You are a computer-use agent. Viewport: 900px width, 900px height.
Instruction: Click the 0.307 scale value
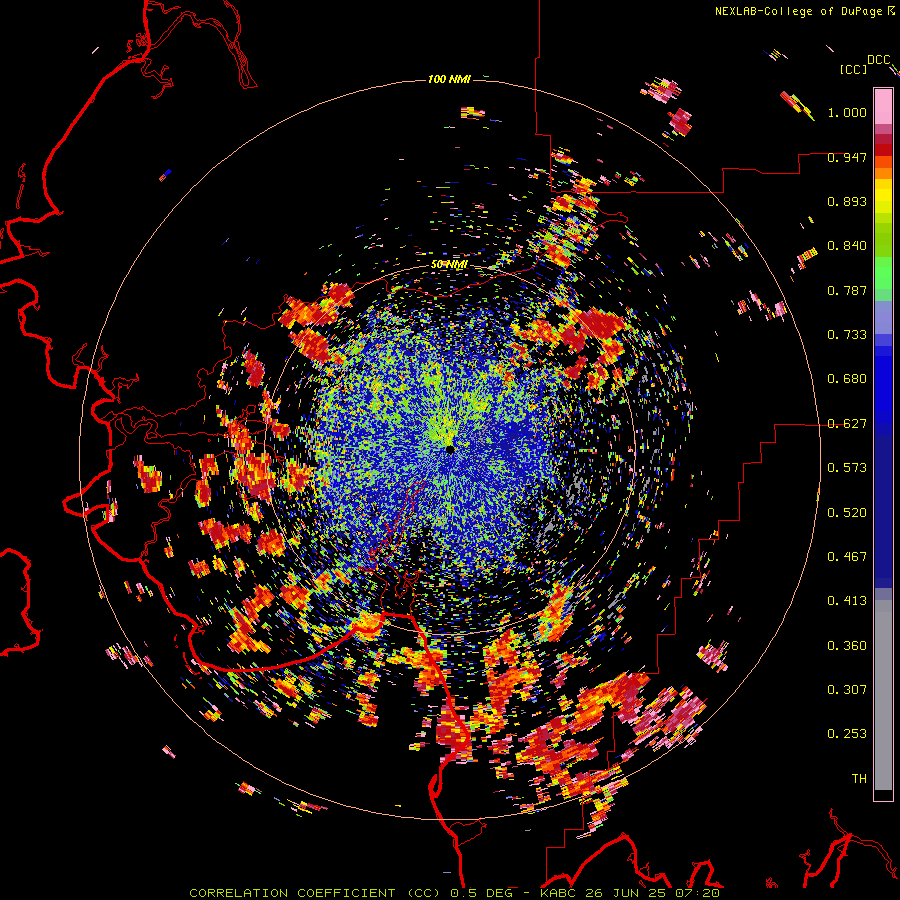click(847, 690)
